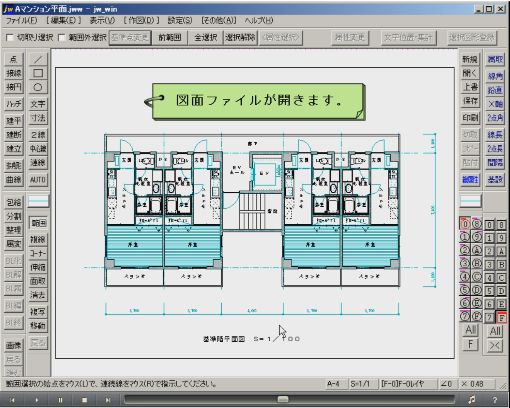Screen dimensions: 510x408
Task: Click the 全選択 select-all button
Action: click(206, 38)
